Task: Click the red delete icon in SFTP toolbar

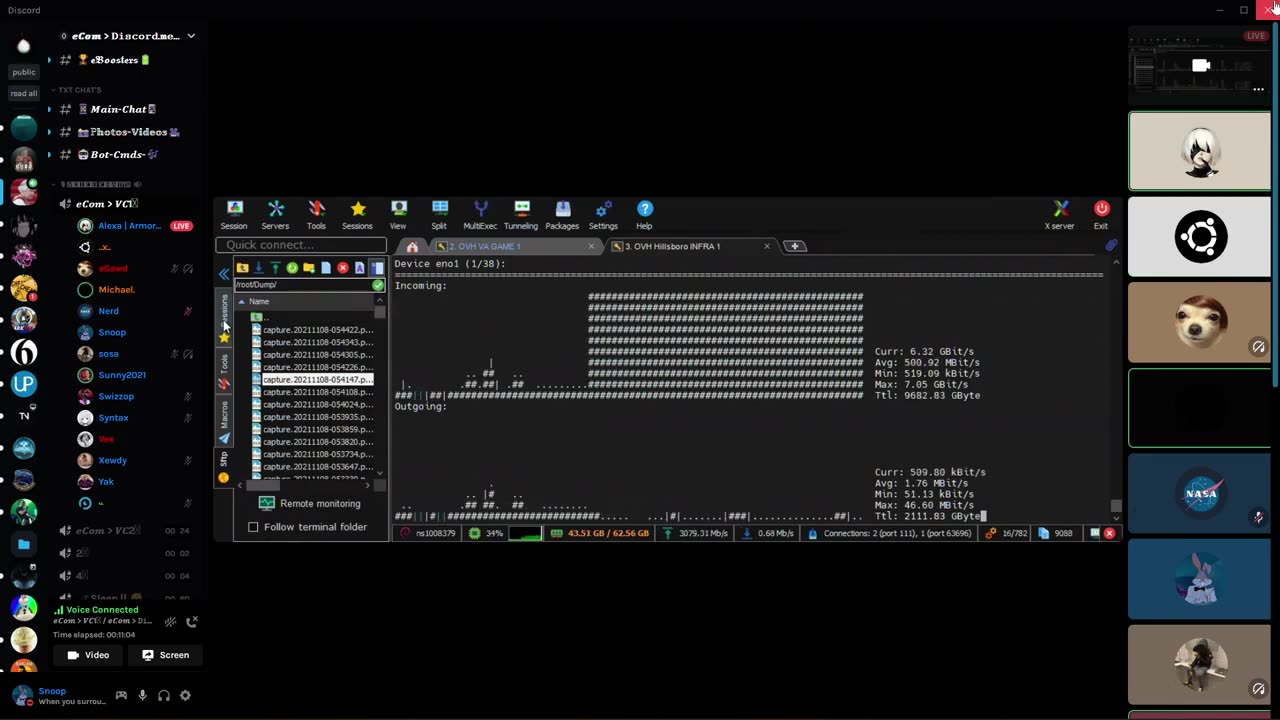Action: 343,268
